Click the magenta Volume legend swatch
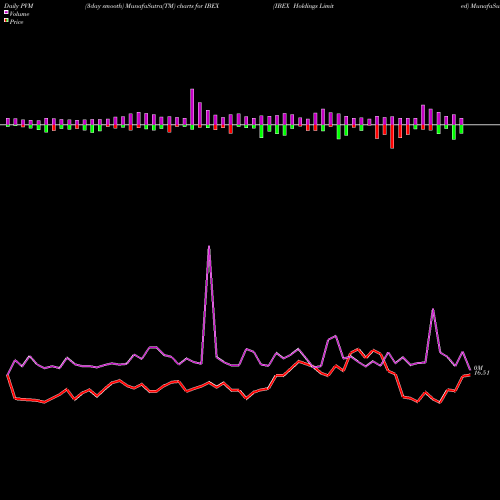Image resolution: width=500 pixels, height=500 pixels. [x=6, y=12]
